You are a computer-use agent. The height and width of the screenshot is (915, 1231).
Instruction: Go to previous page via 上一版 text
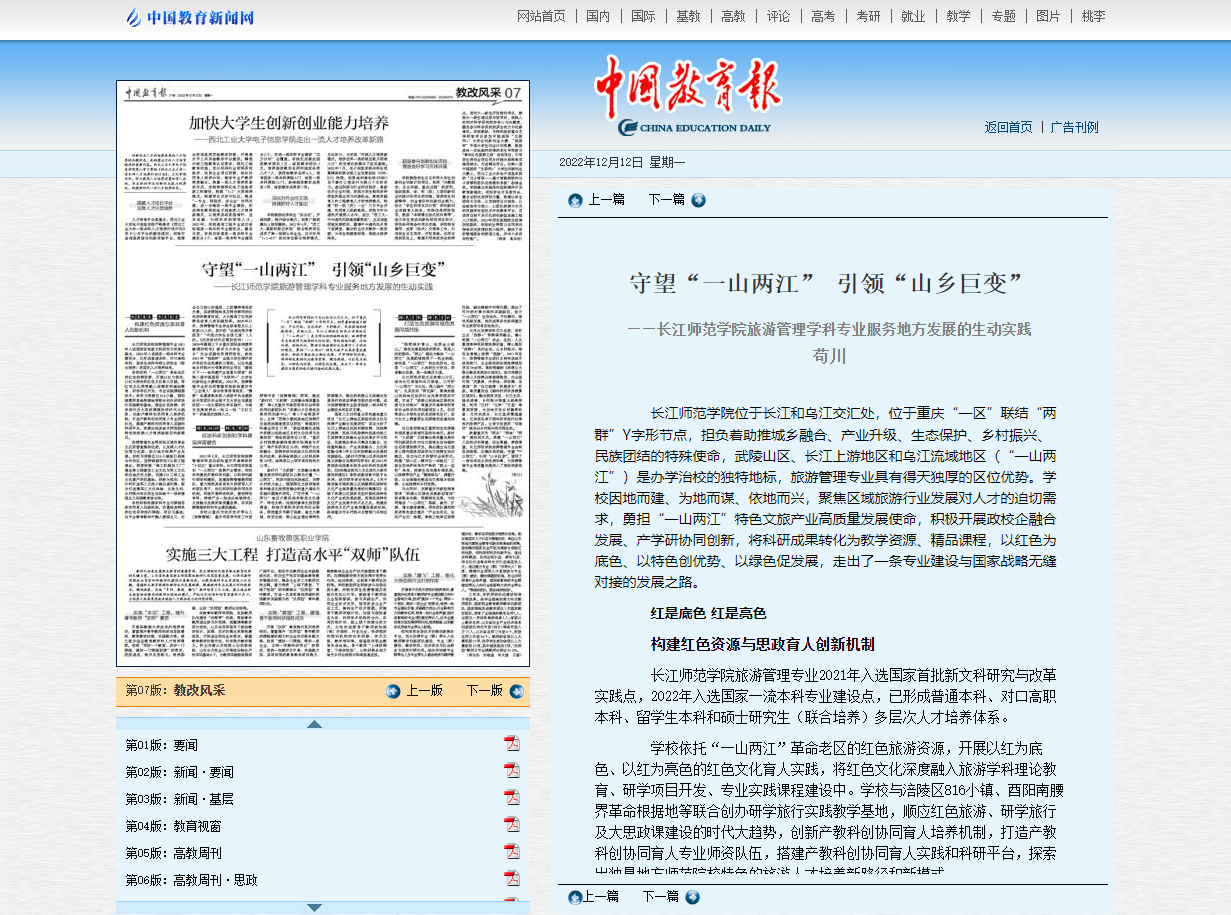424,691
